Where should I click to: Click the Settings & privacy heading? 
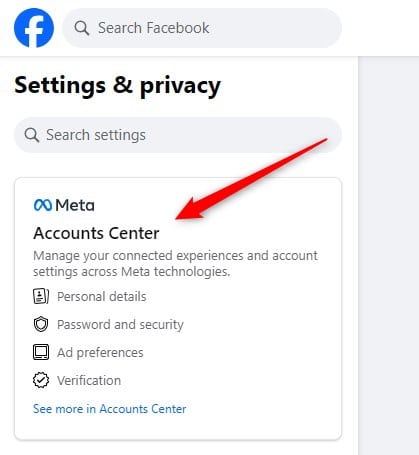[118, 86]
